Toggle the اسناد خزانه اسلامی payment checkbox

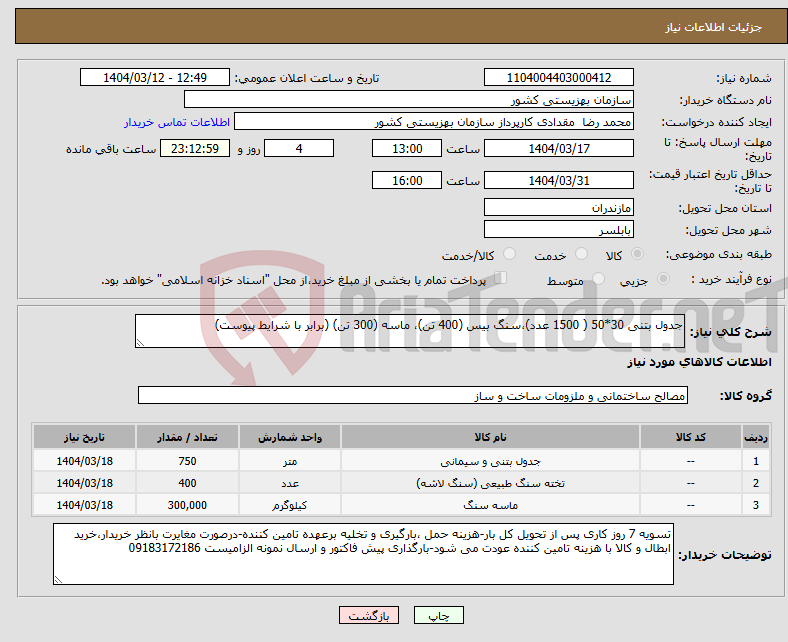point(501,278)
